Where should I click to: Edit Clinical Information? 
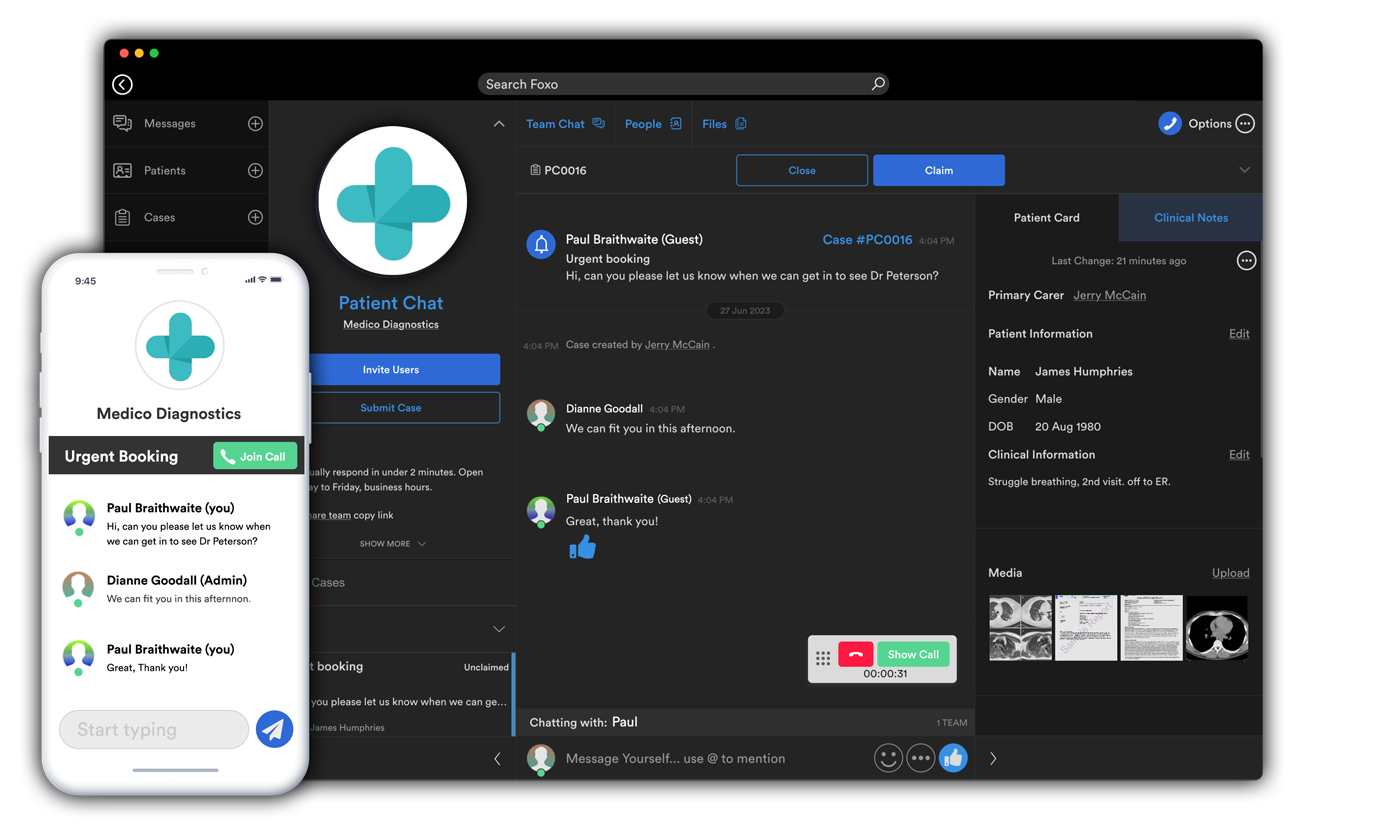(1239, 455)
